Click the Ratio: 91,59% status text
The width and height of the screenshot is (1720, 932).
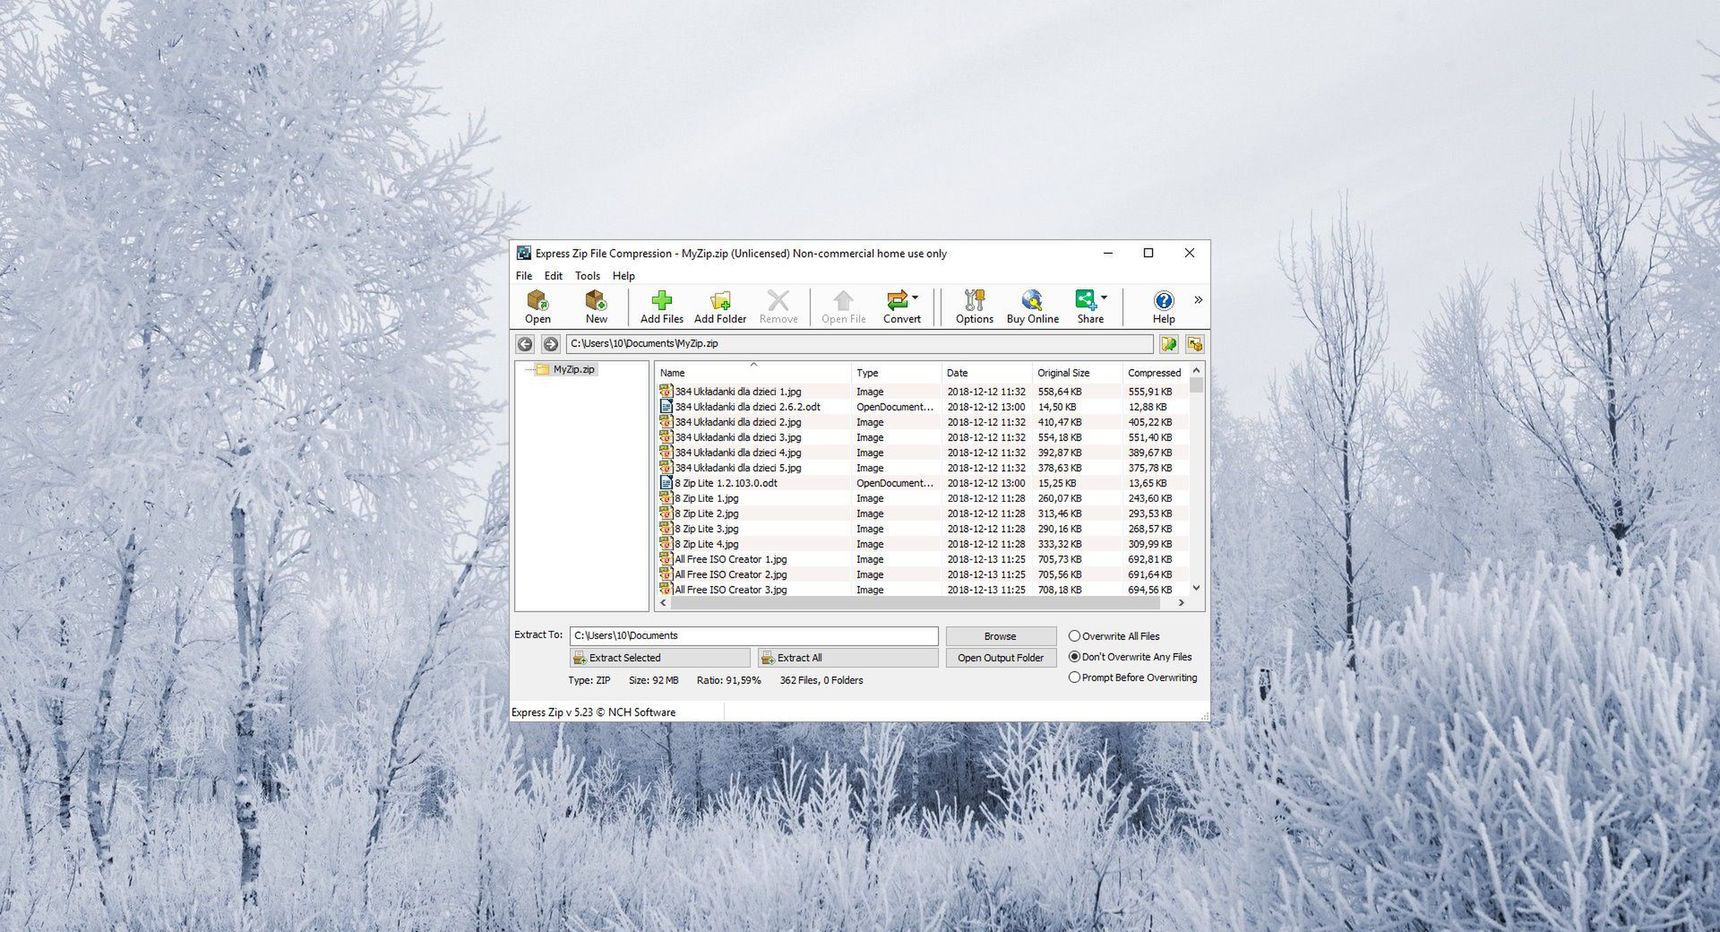pos(729,680)
